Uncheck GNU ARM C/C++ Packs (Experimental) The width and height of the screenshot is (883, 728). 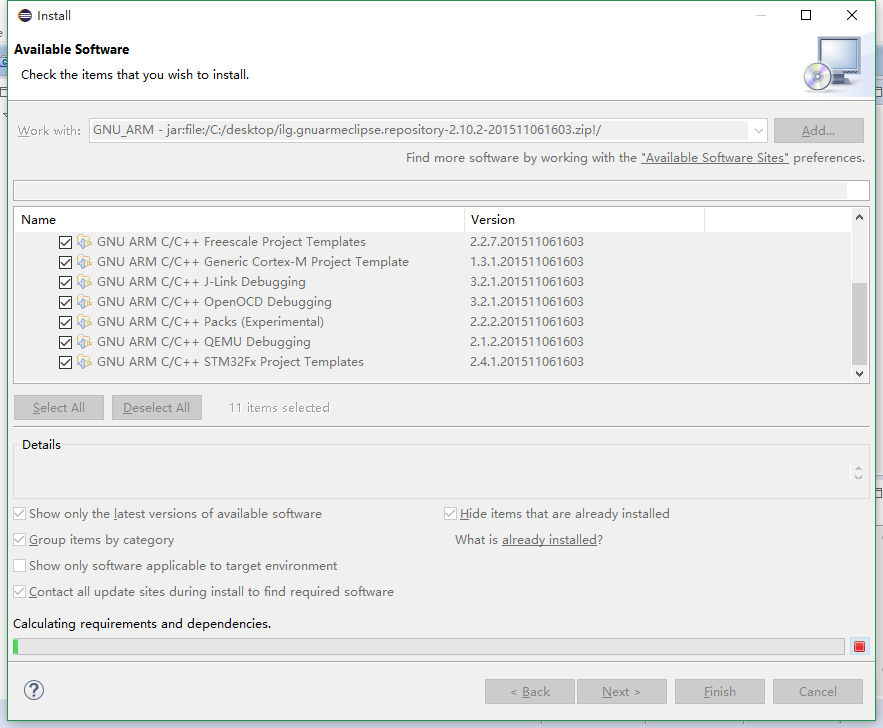(65, 321)
